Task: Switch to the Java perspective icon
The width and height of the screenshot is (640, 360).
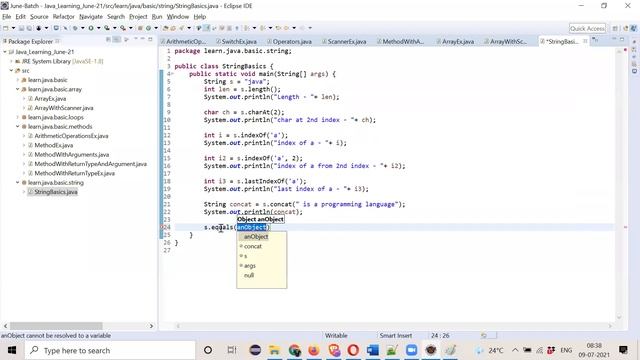Action: point(633,28)
